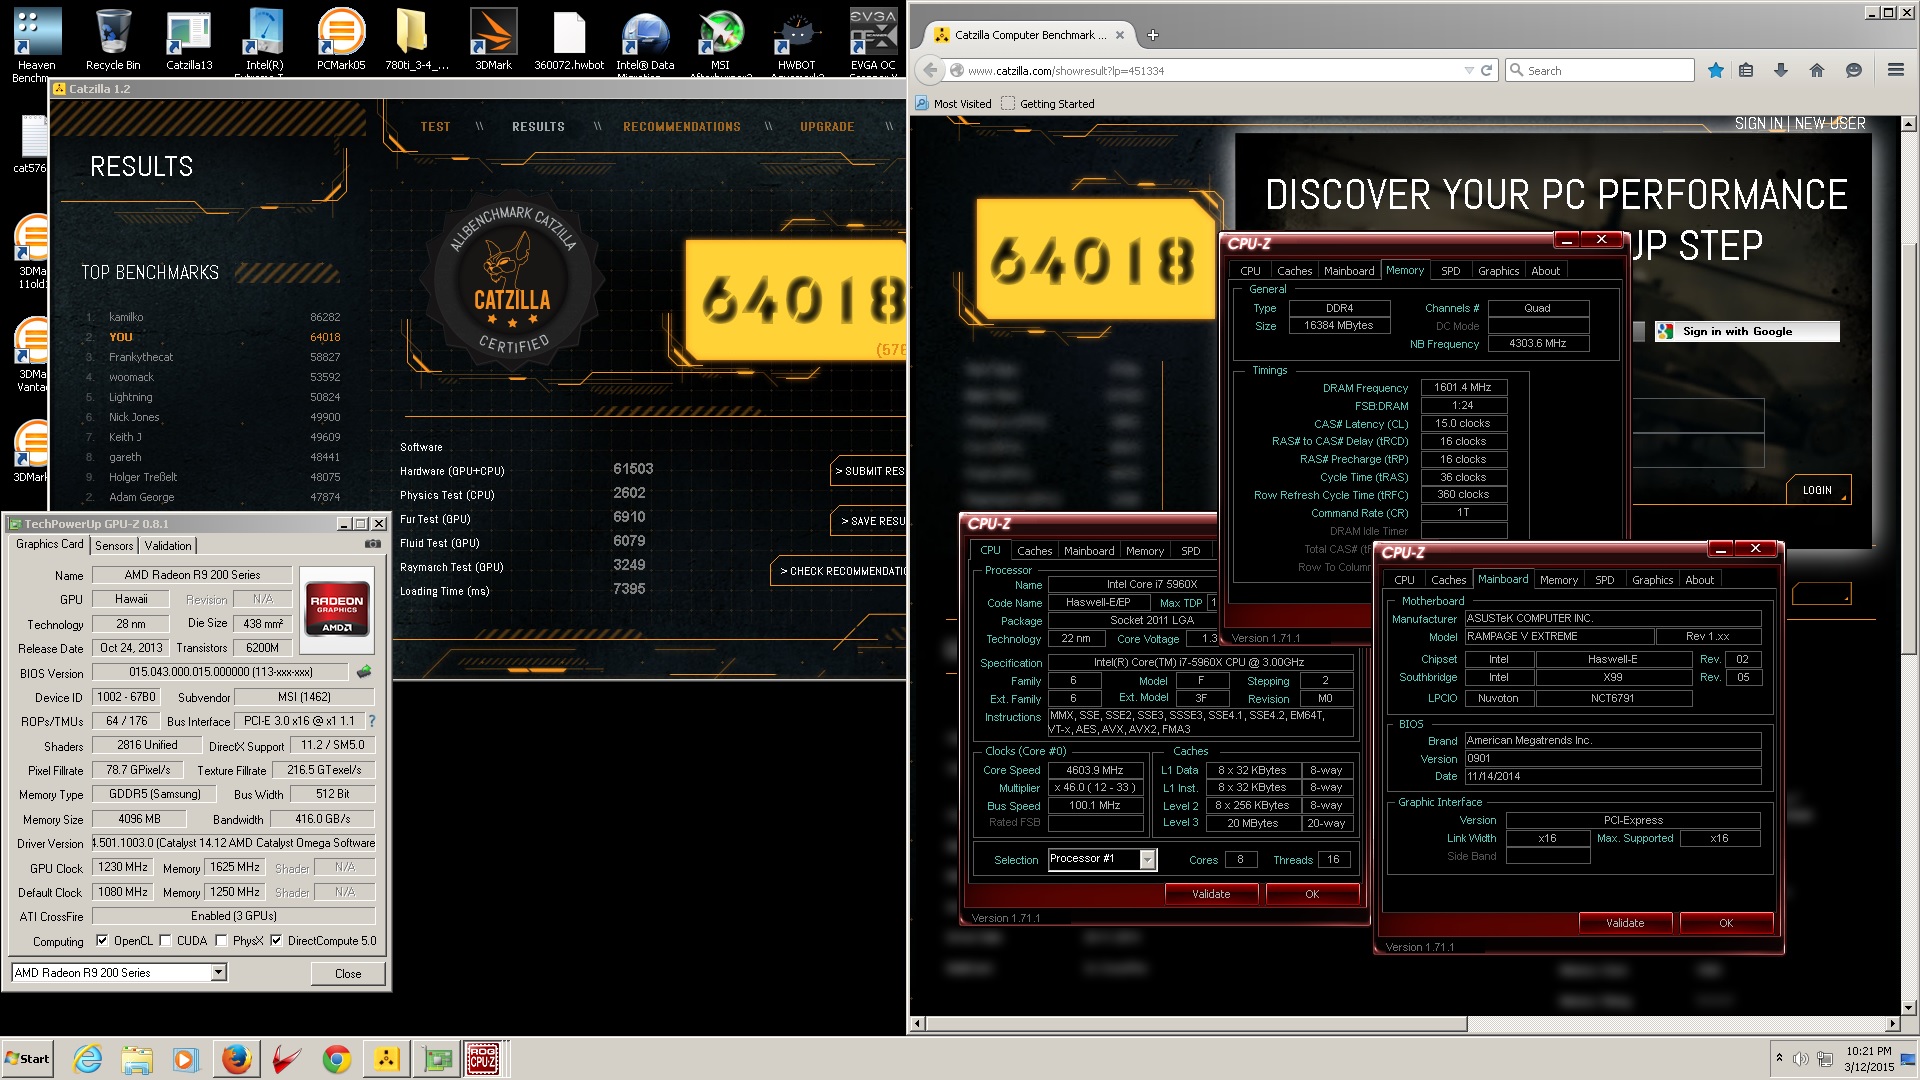The width and height of the screenshot is (1920, 1080).
Task: Open the Windows Start menu
Action: [28, 1059]
